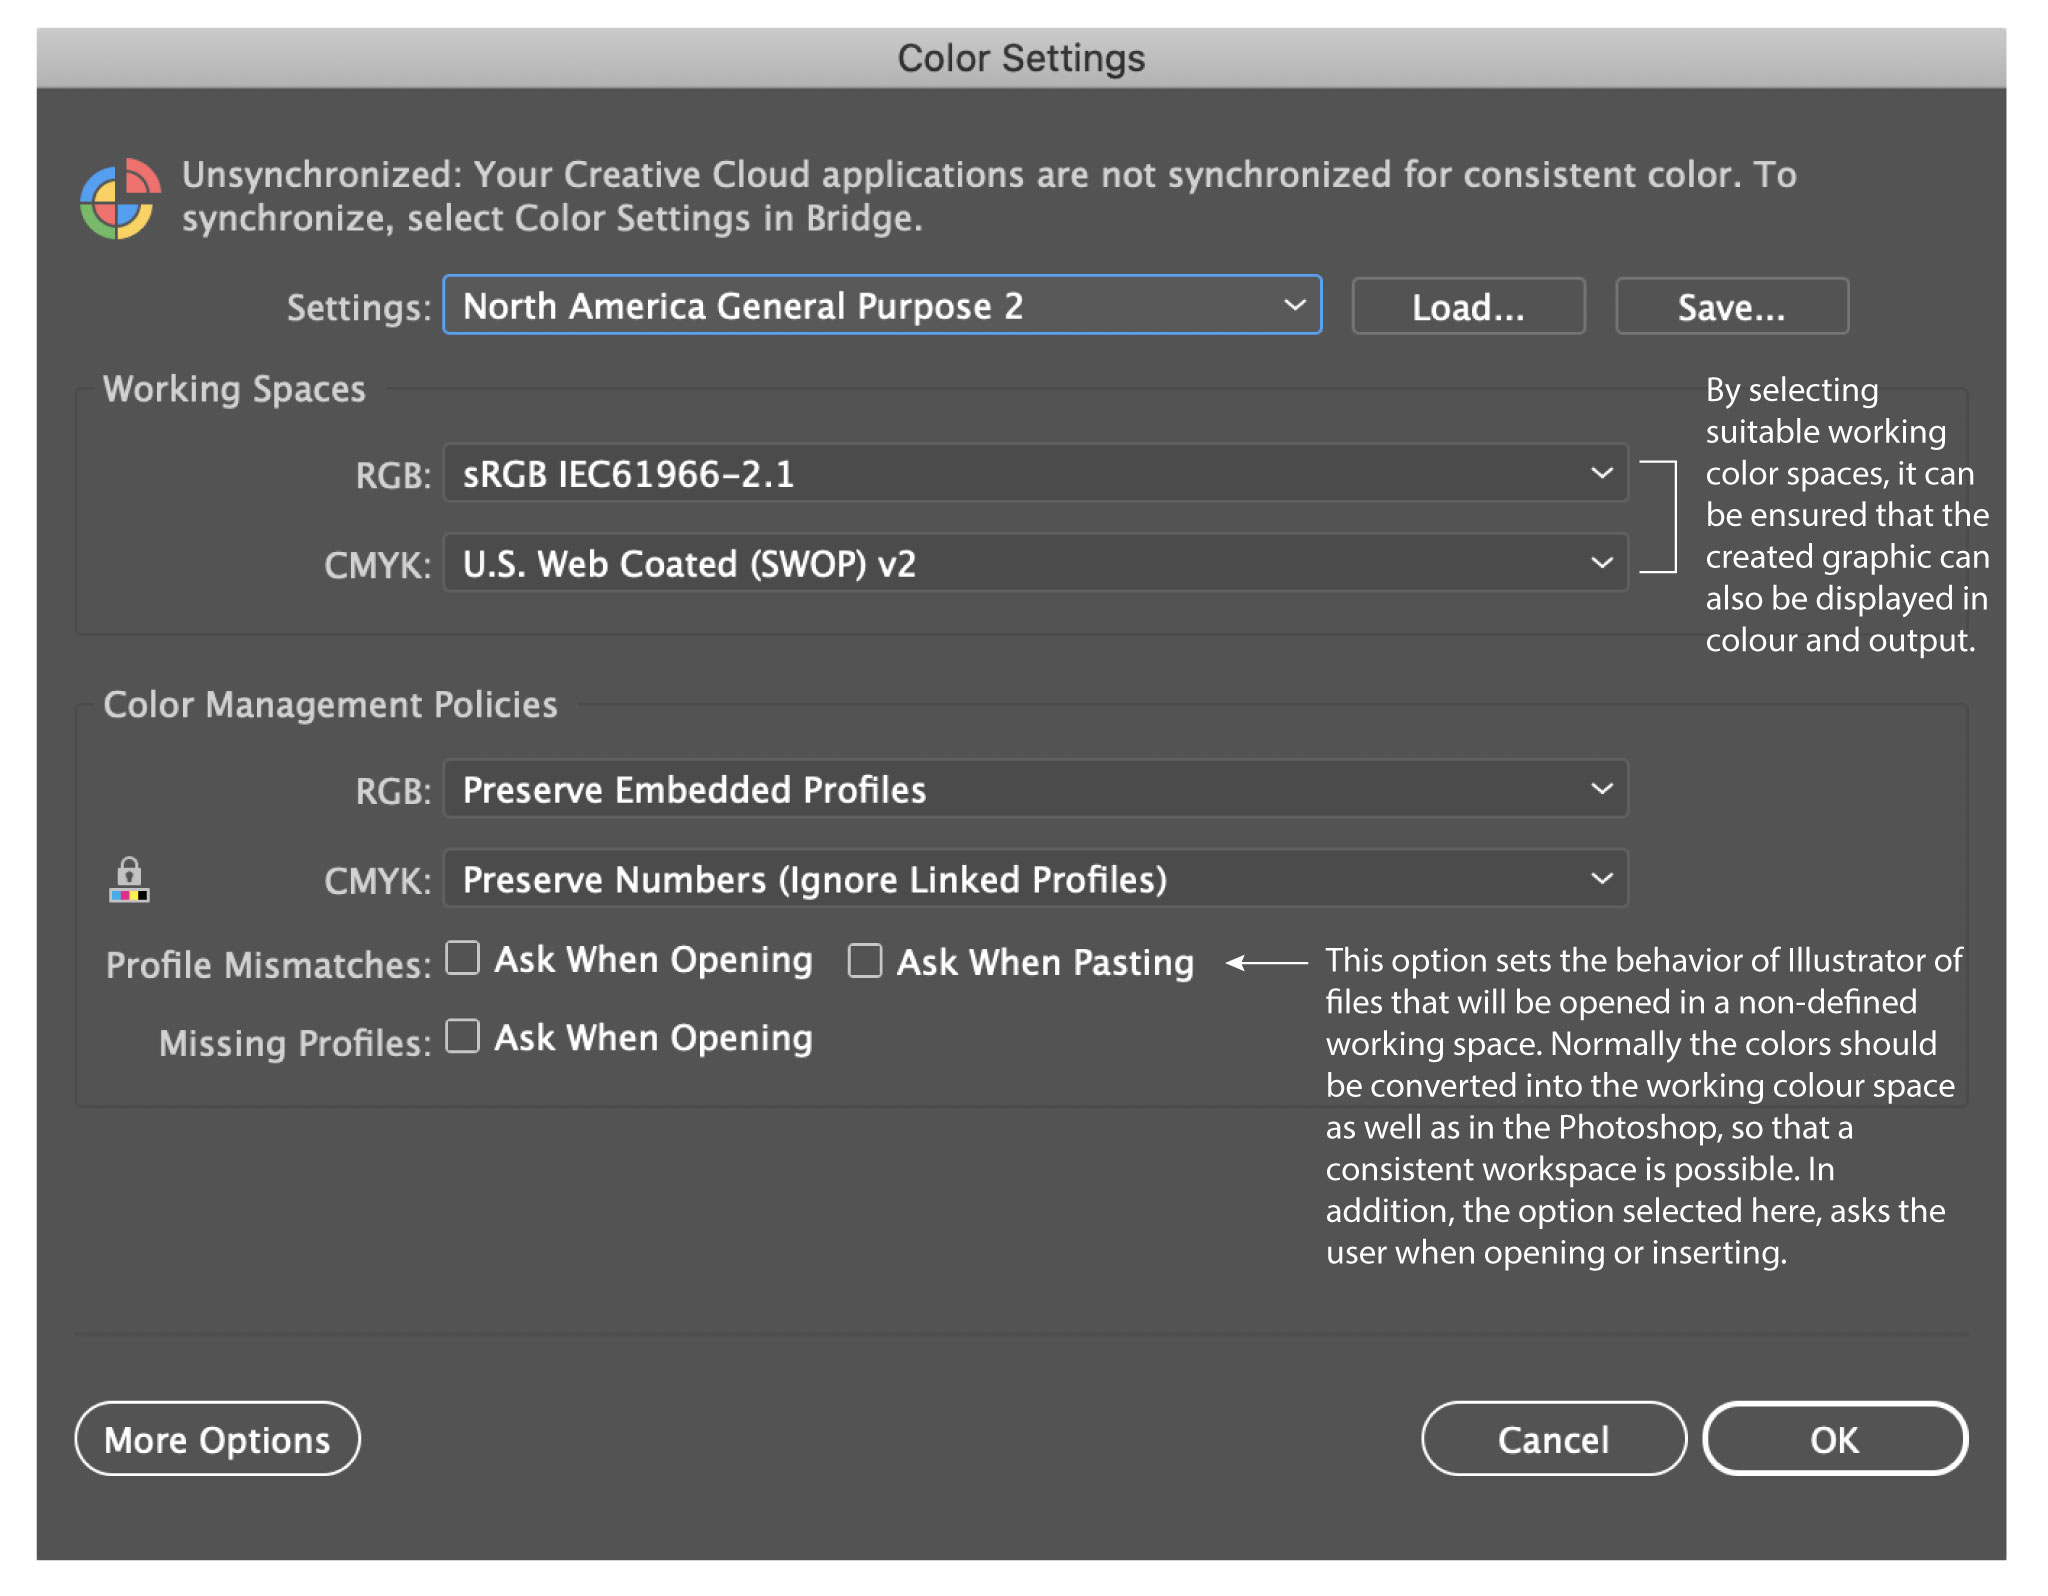Viewport: 2048px width, 1596px height.
Task: Click the Missing Profiles label
Action: (295, 1043)
